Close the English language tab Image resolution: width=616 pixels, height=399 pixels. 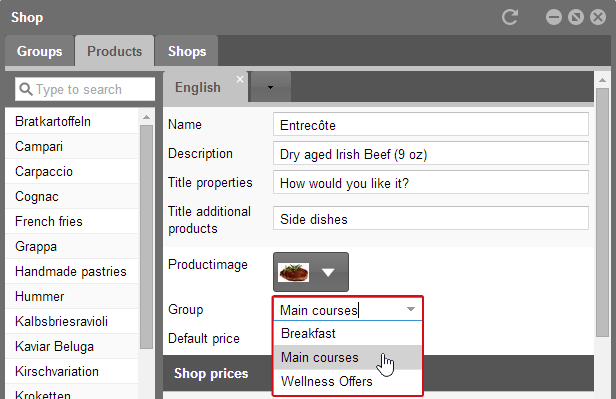[x=240, y=79]
